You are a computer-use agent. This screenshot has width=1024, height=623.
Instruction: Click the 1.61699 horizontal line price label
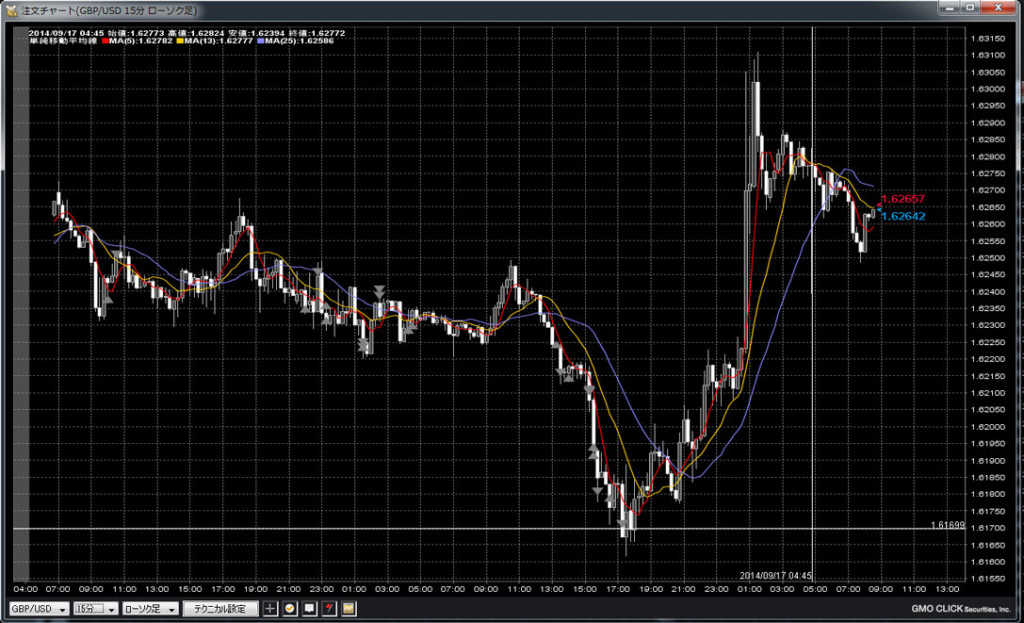click(x=947, y=524)
